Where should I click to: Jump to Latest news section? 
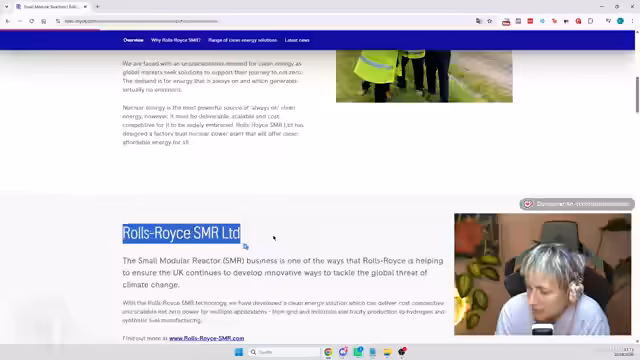[297, 40]
